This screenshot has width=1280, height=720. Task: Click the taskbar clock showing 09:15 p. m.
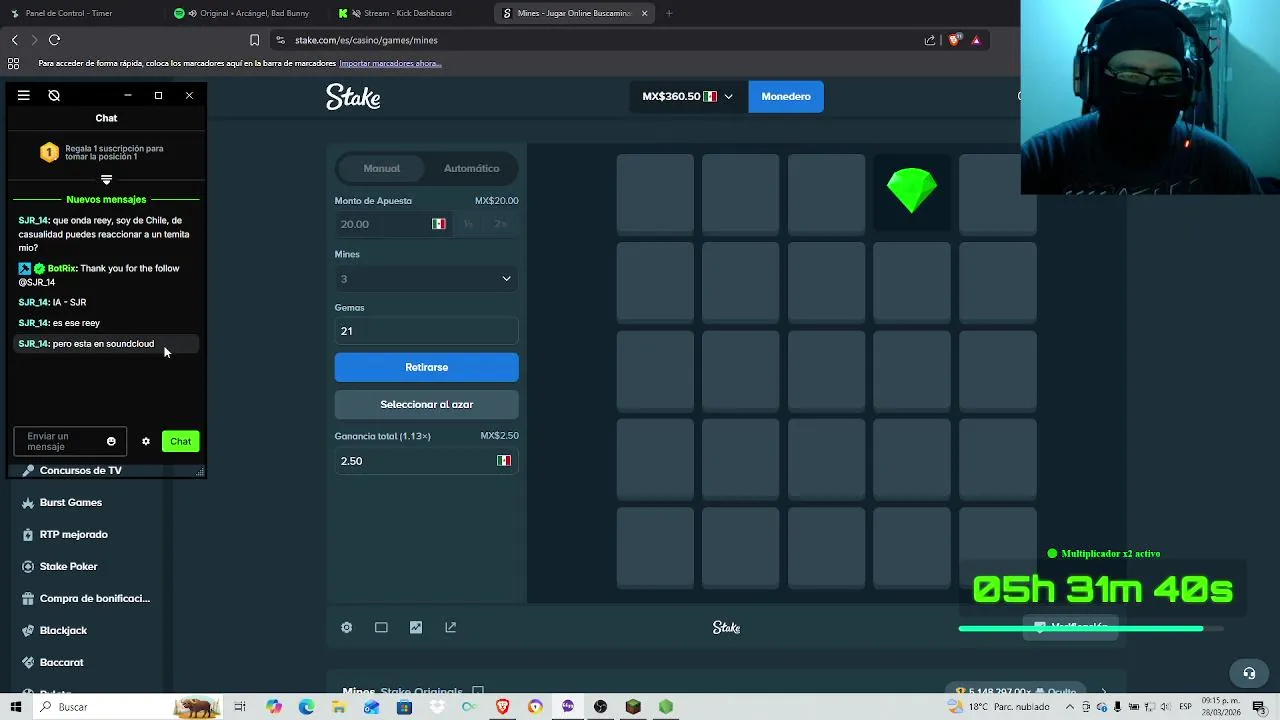pos(1221,707)
